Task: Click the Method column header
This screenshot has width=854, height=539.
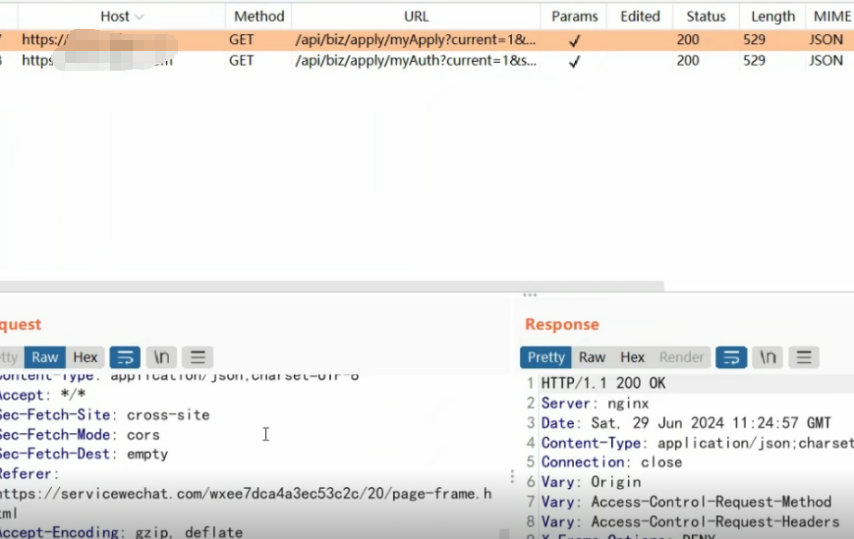Action: pyautogui.click(x=259, y=16)
